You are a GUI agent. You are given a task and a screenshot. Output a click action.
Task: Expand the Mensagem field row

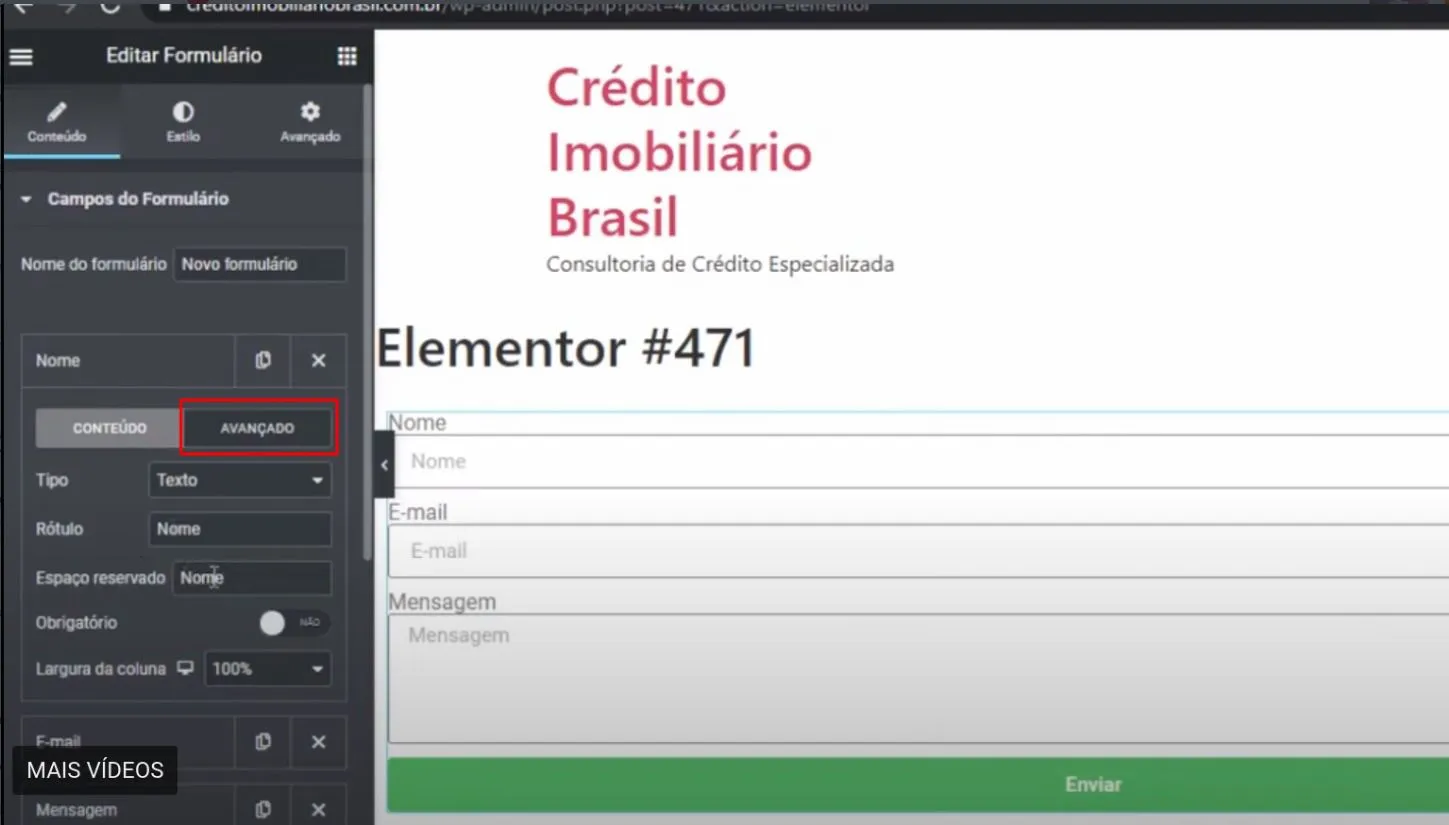pos(128,809)
